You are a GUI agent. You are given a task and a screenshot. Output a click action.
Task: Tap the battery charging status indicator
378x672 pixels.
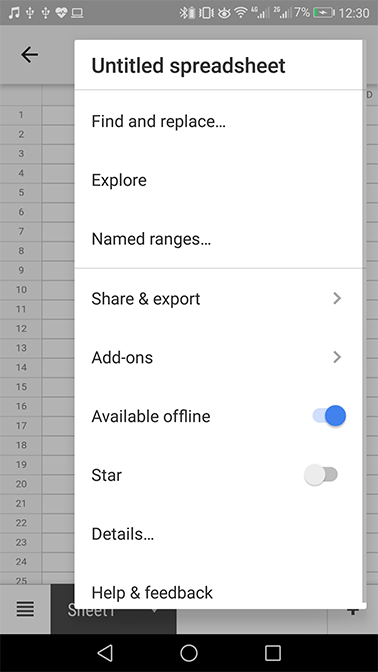tap(324, 13)
